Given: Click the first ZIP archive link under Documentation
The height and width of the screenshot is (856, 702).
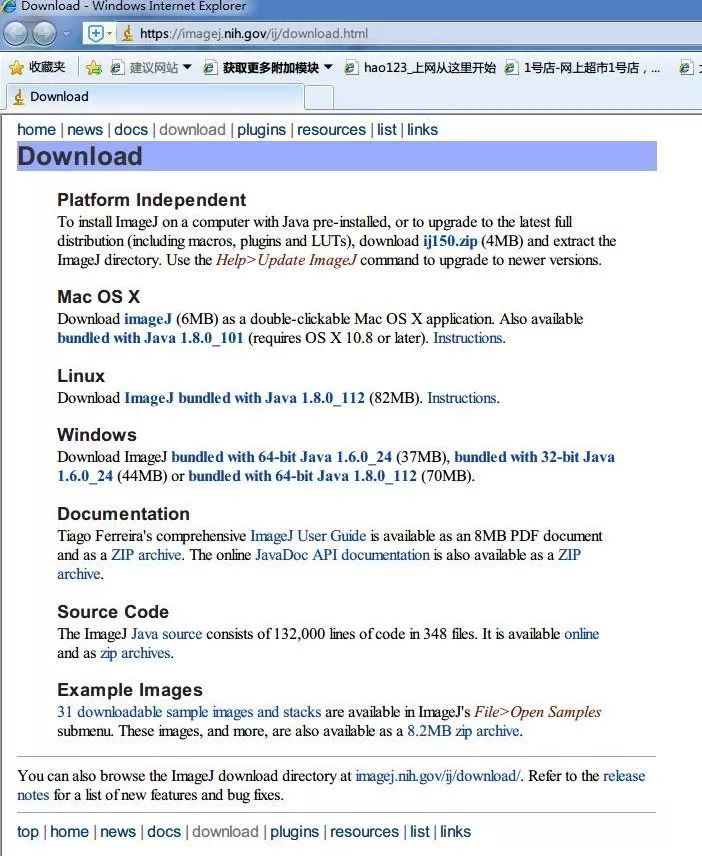Looking at the screenshot, I should click(x=146, y=555).
